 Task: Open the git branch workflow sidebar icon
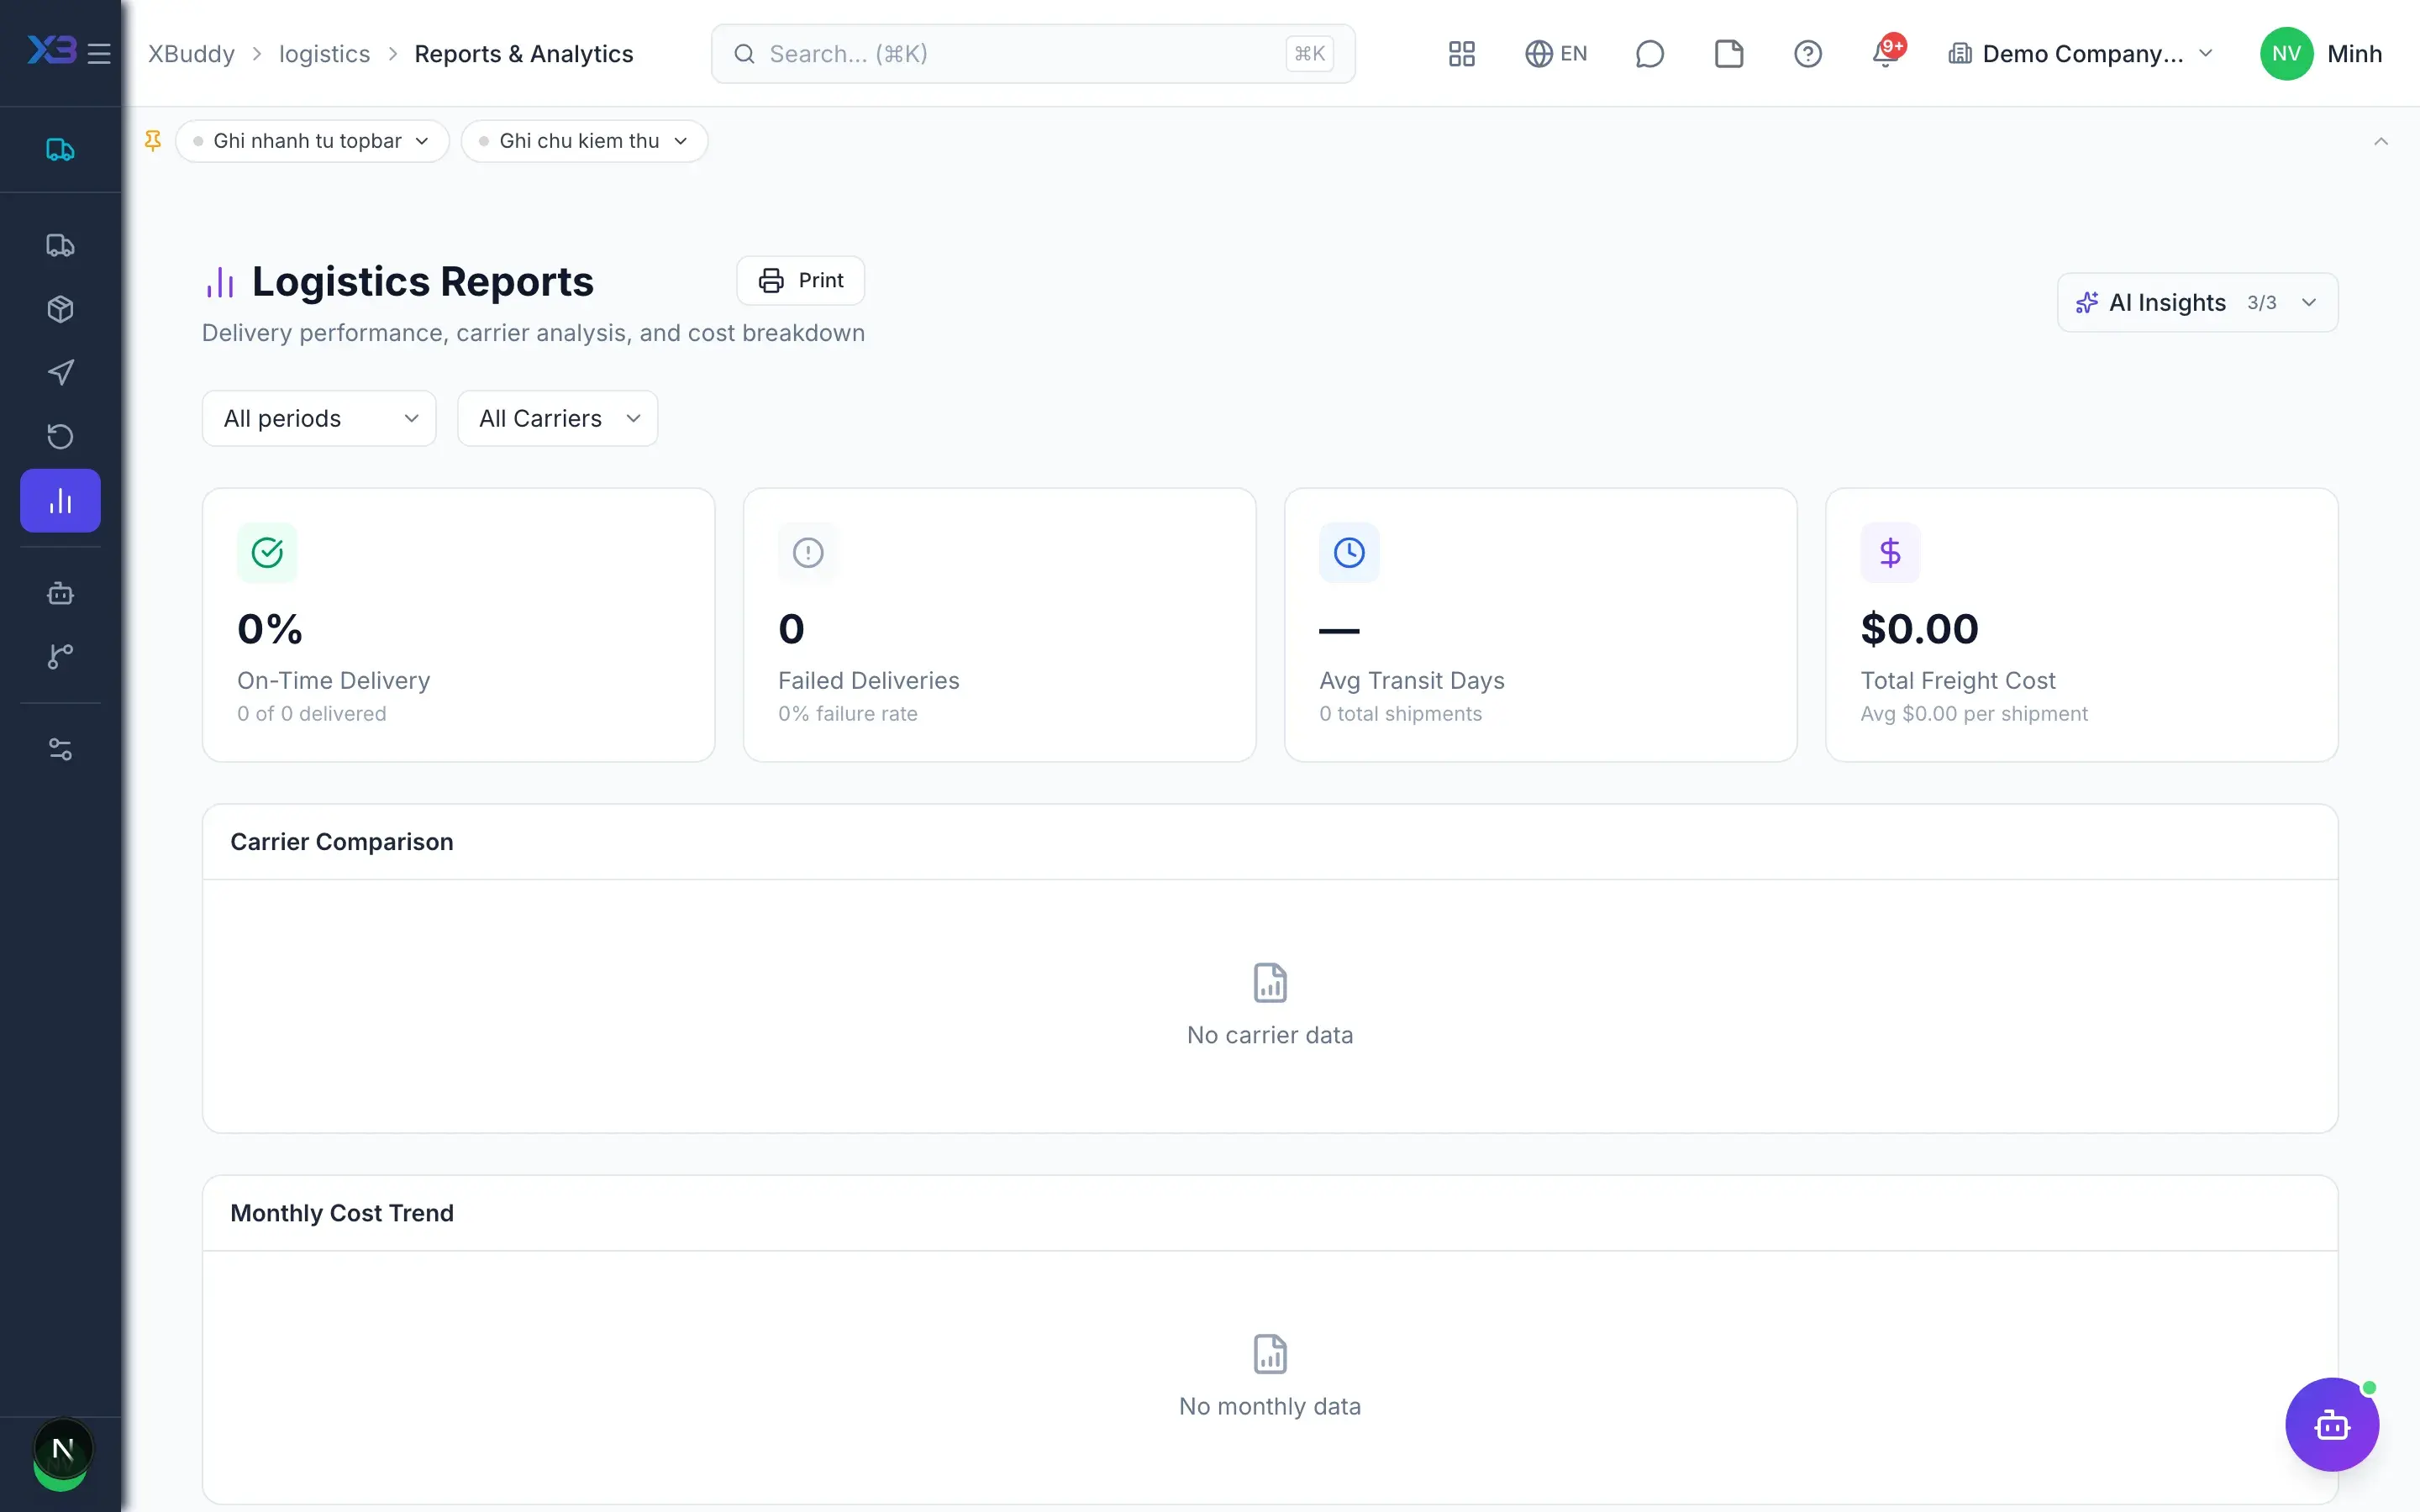point(60,656)
